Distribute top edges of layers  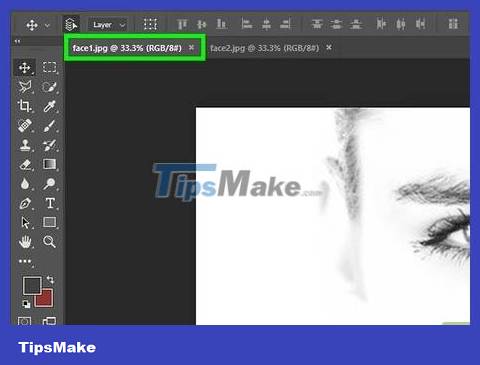click(317, 24)
